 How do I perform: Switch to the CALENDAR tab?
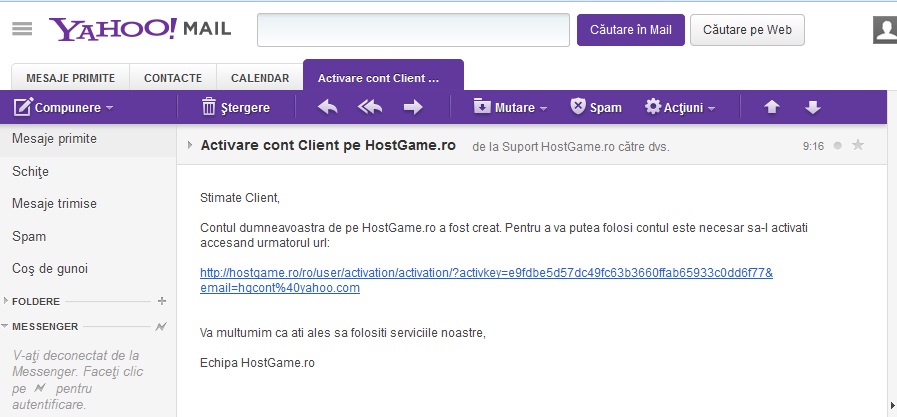point(260,78)
